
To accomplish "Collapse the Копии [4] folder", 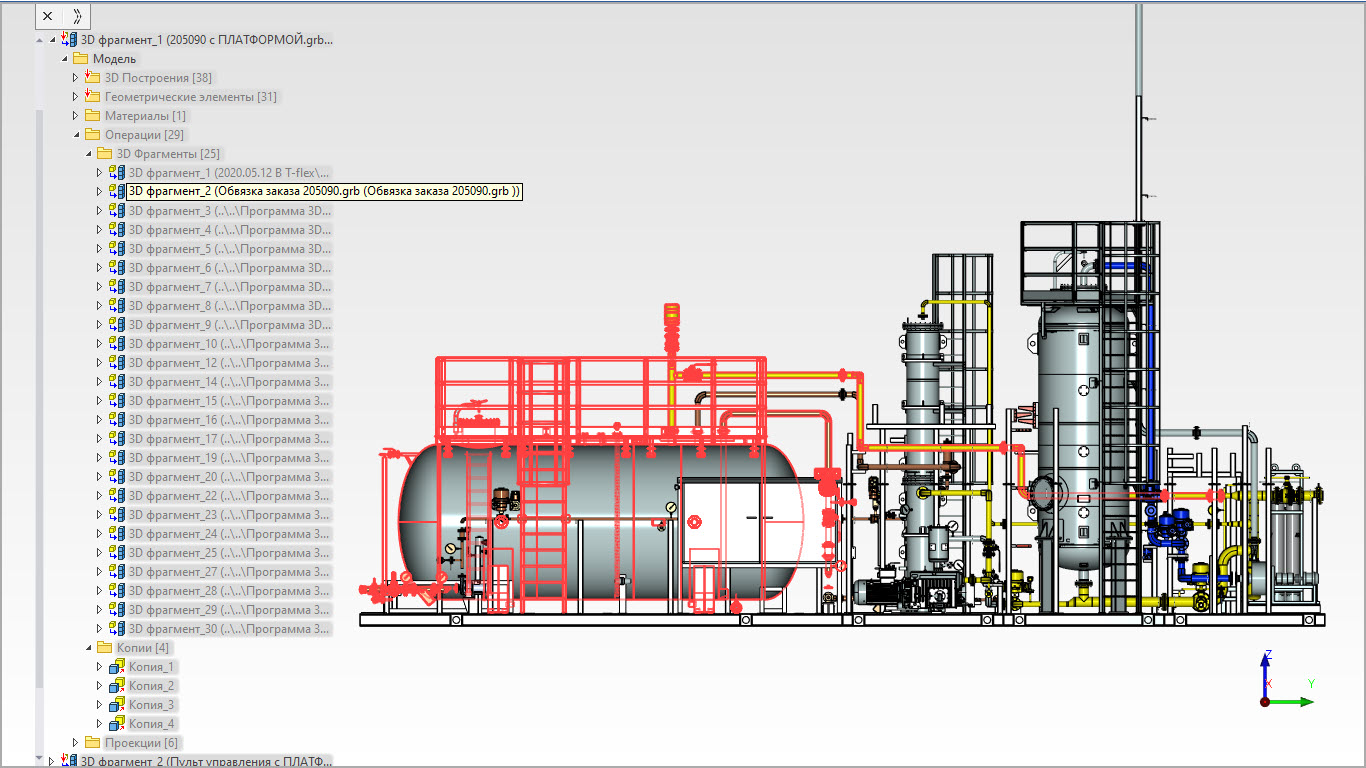I will pos(87,648).
